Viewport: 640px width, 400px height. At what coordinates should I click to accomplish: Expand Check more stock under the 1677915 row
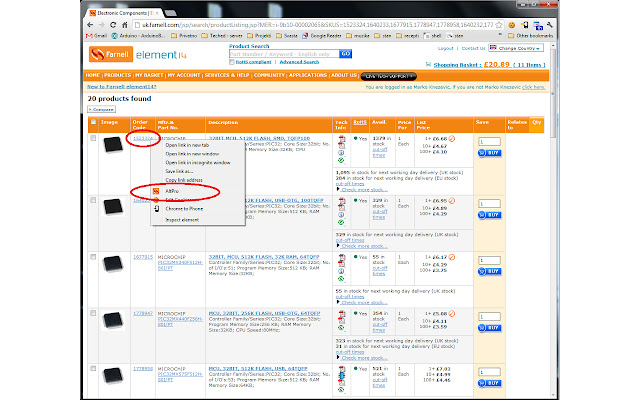click(364, 302)
